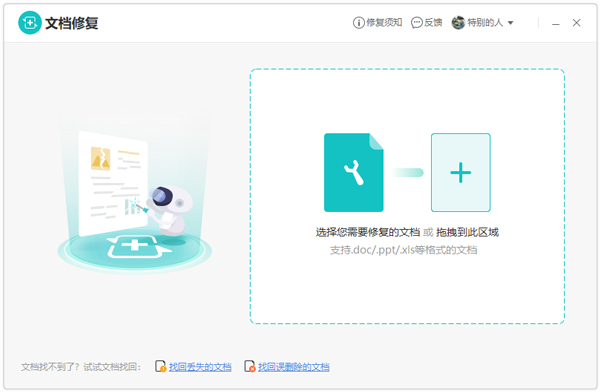The width and height of the screenshot is (600, 392).
Task: Click the plus sign add file box
Action: [461, 172]
